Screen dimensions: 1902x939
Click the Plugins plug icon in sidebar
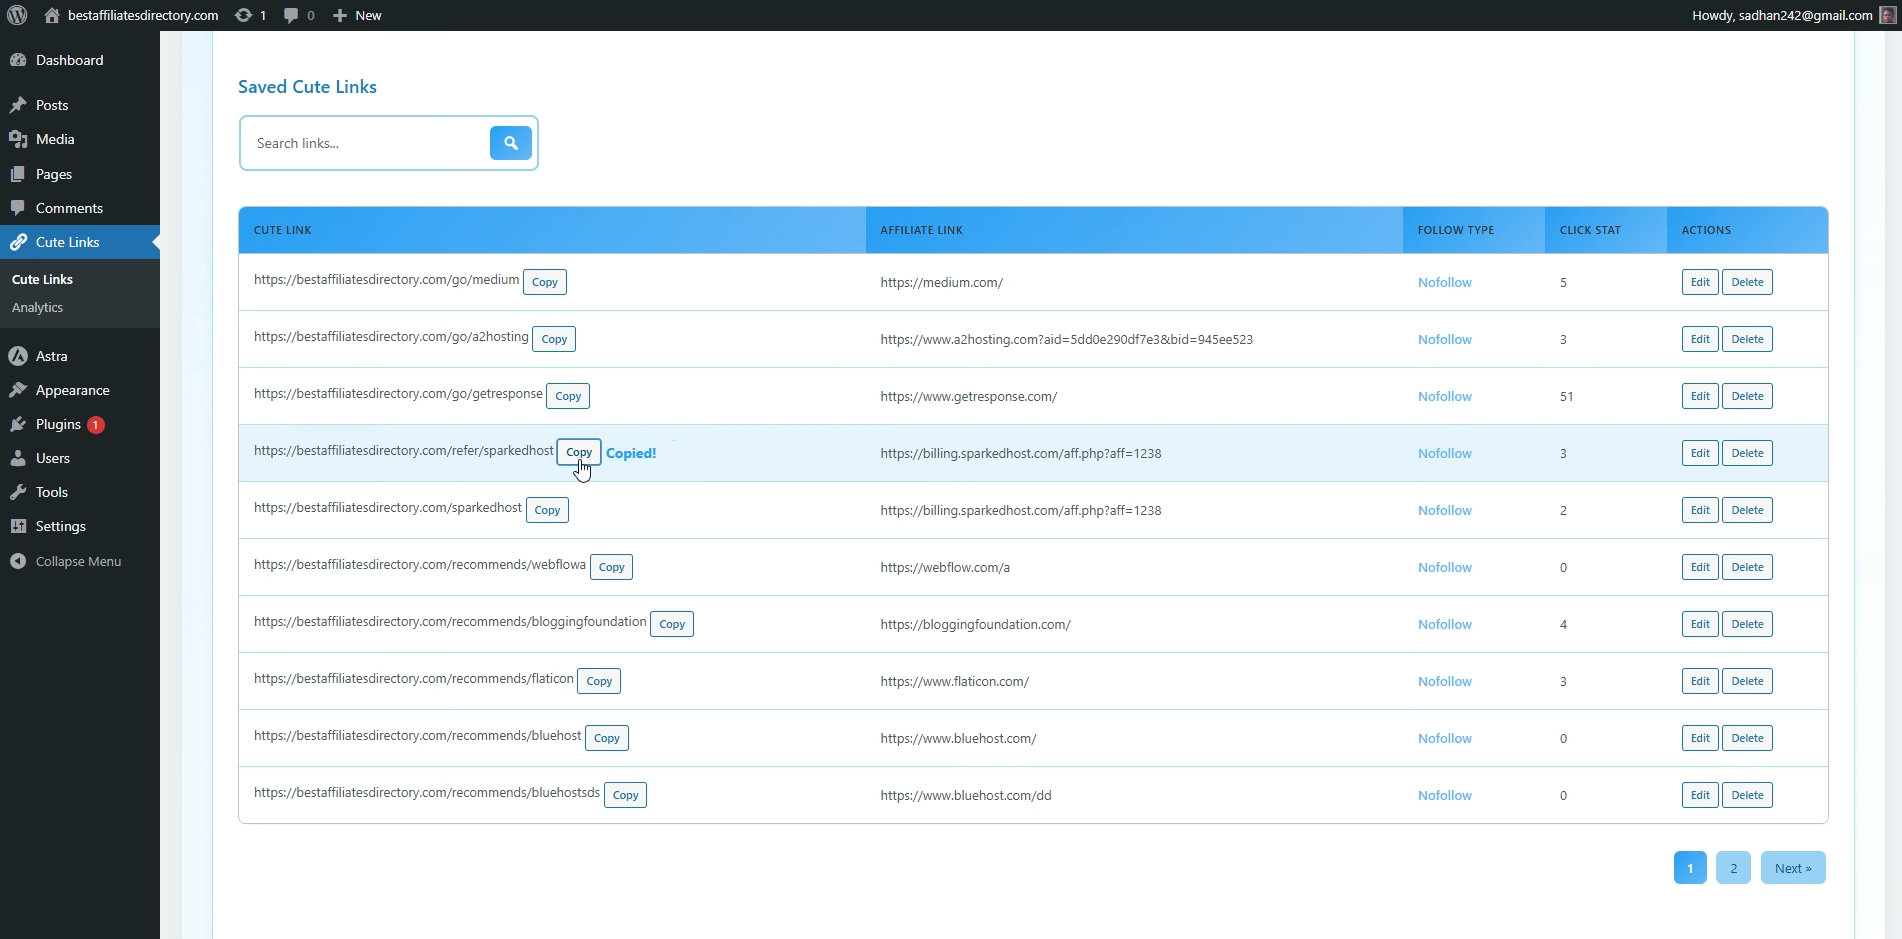(18, 424)
